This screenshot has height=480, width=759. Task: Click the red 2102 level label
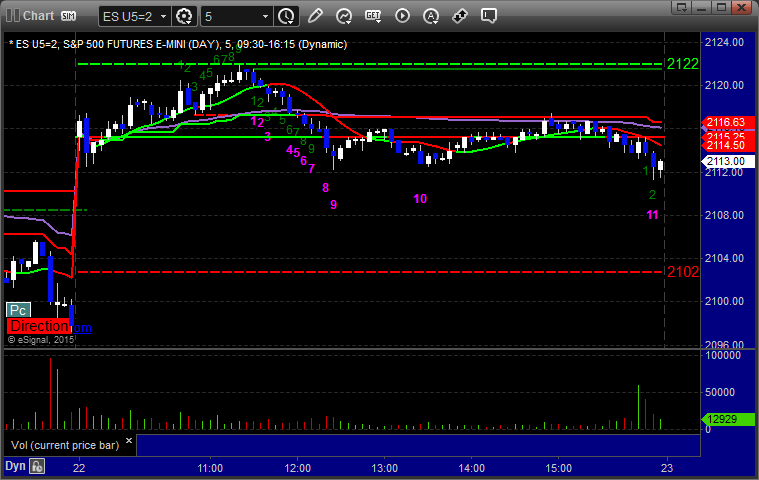pyautogui.click(x=683, y=272)
